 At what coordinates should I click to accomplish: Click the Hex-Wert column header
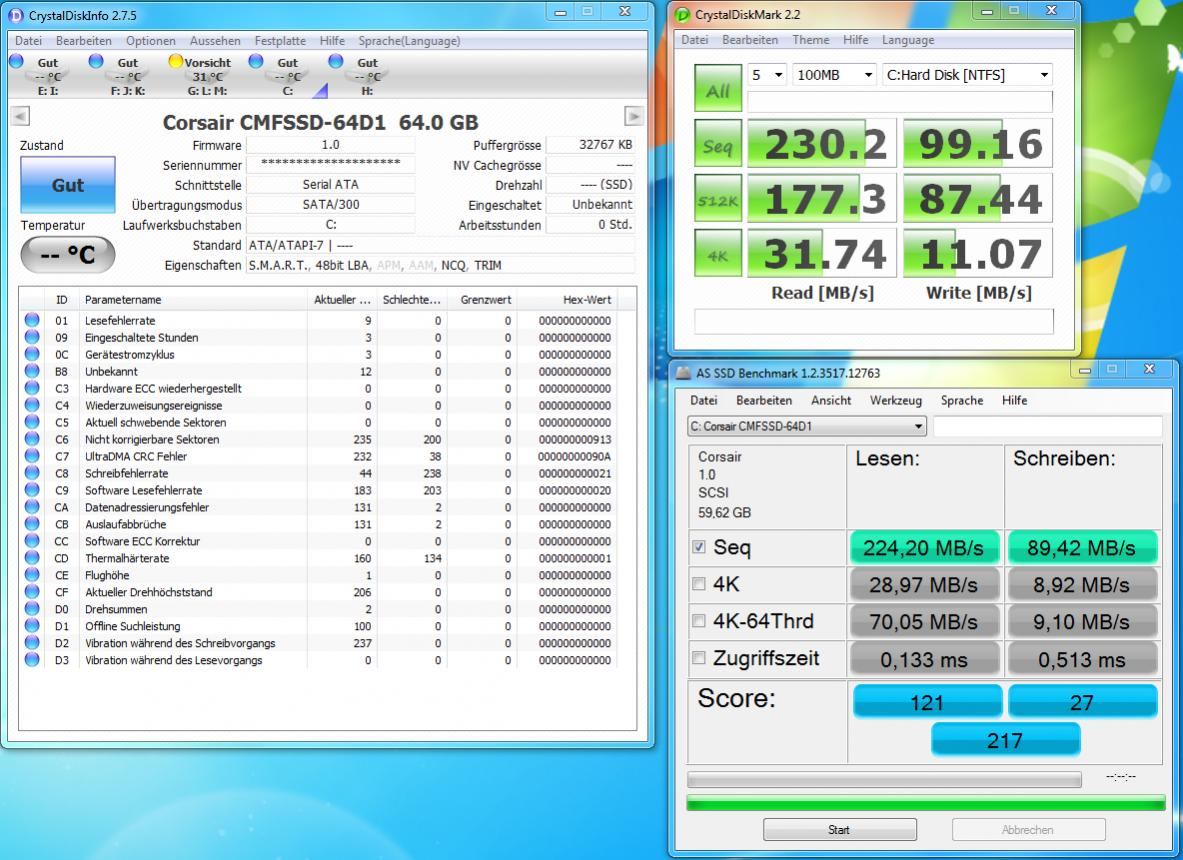click(567, 299)
